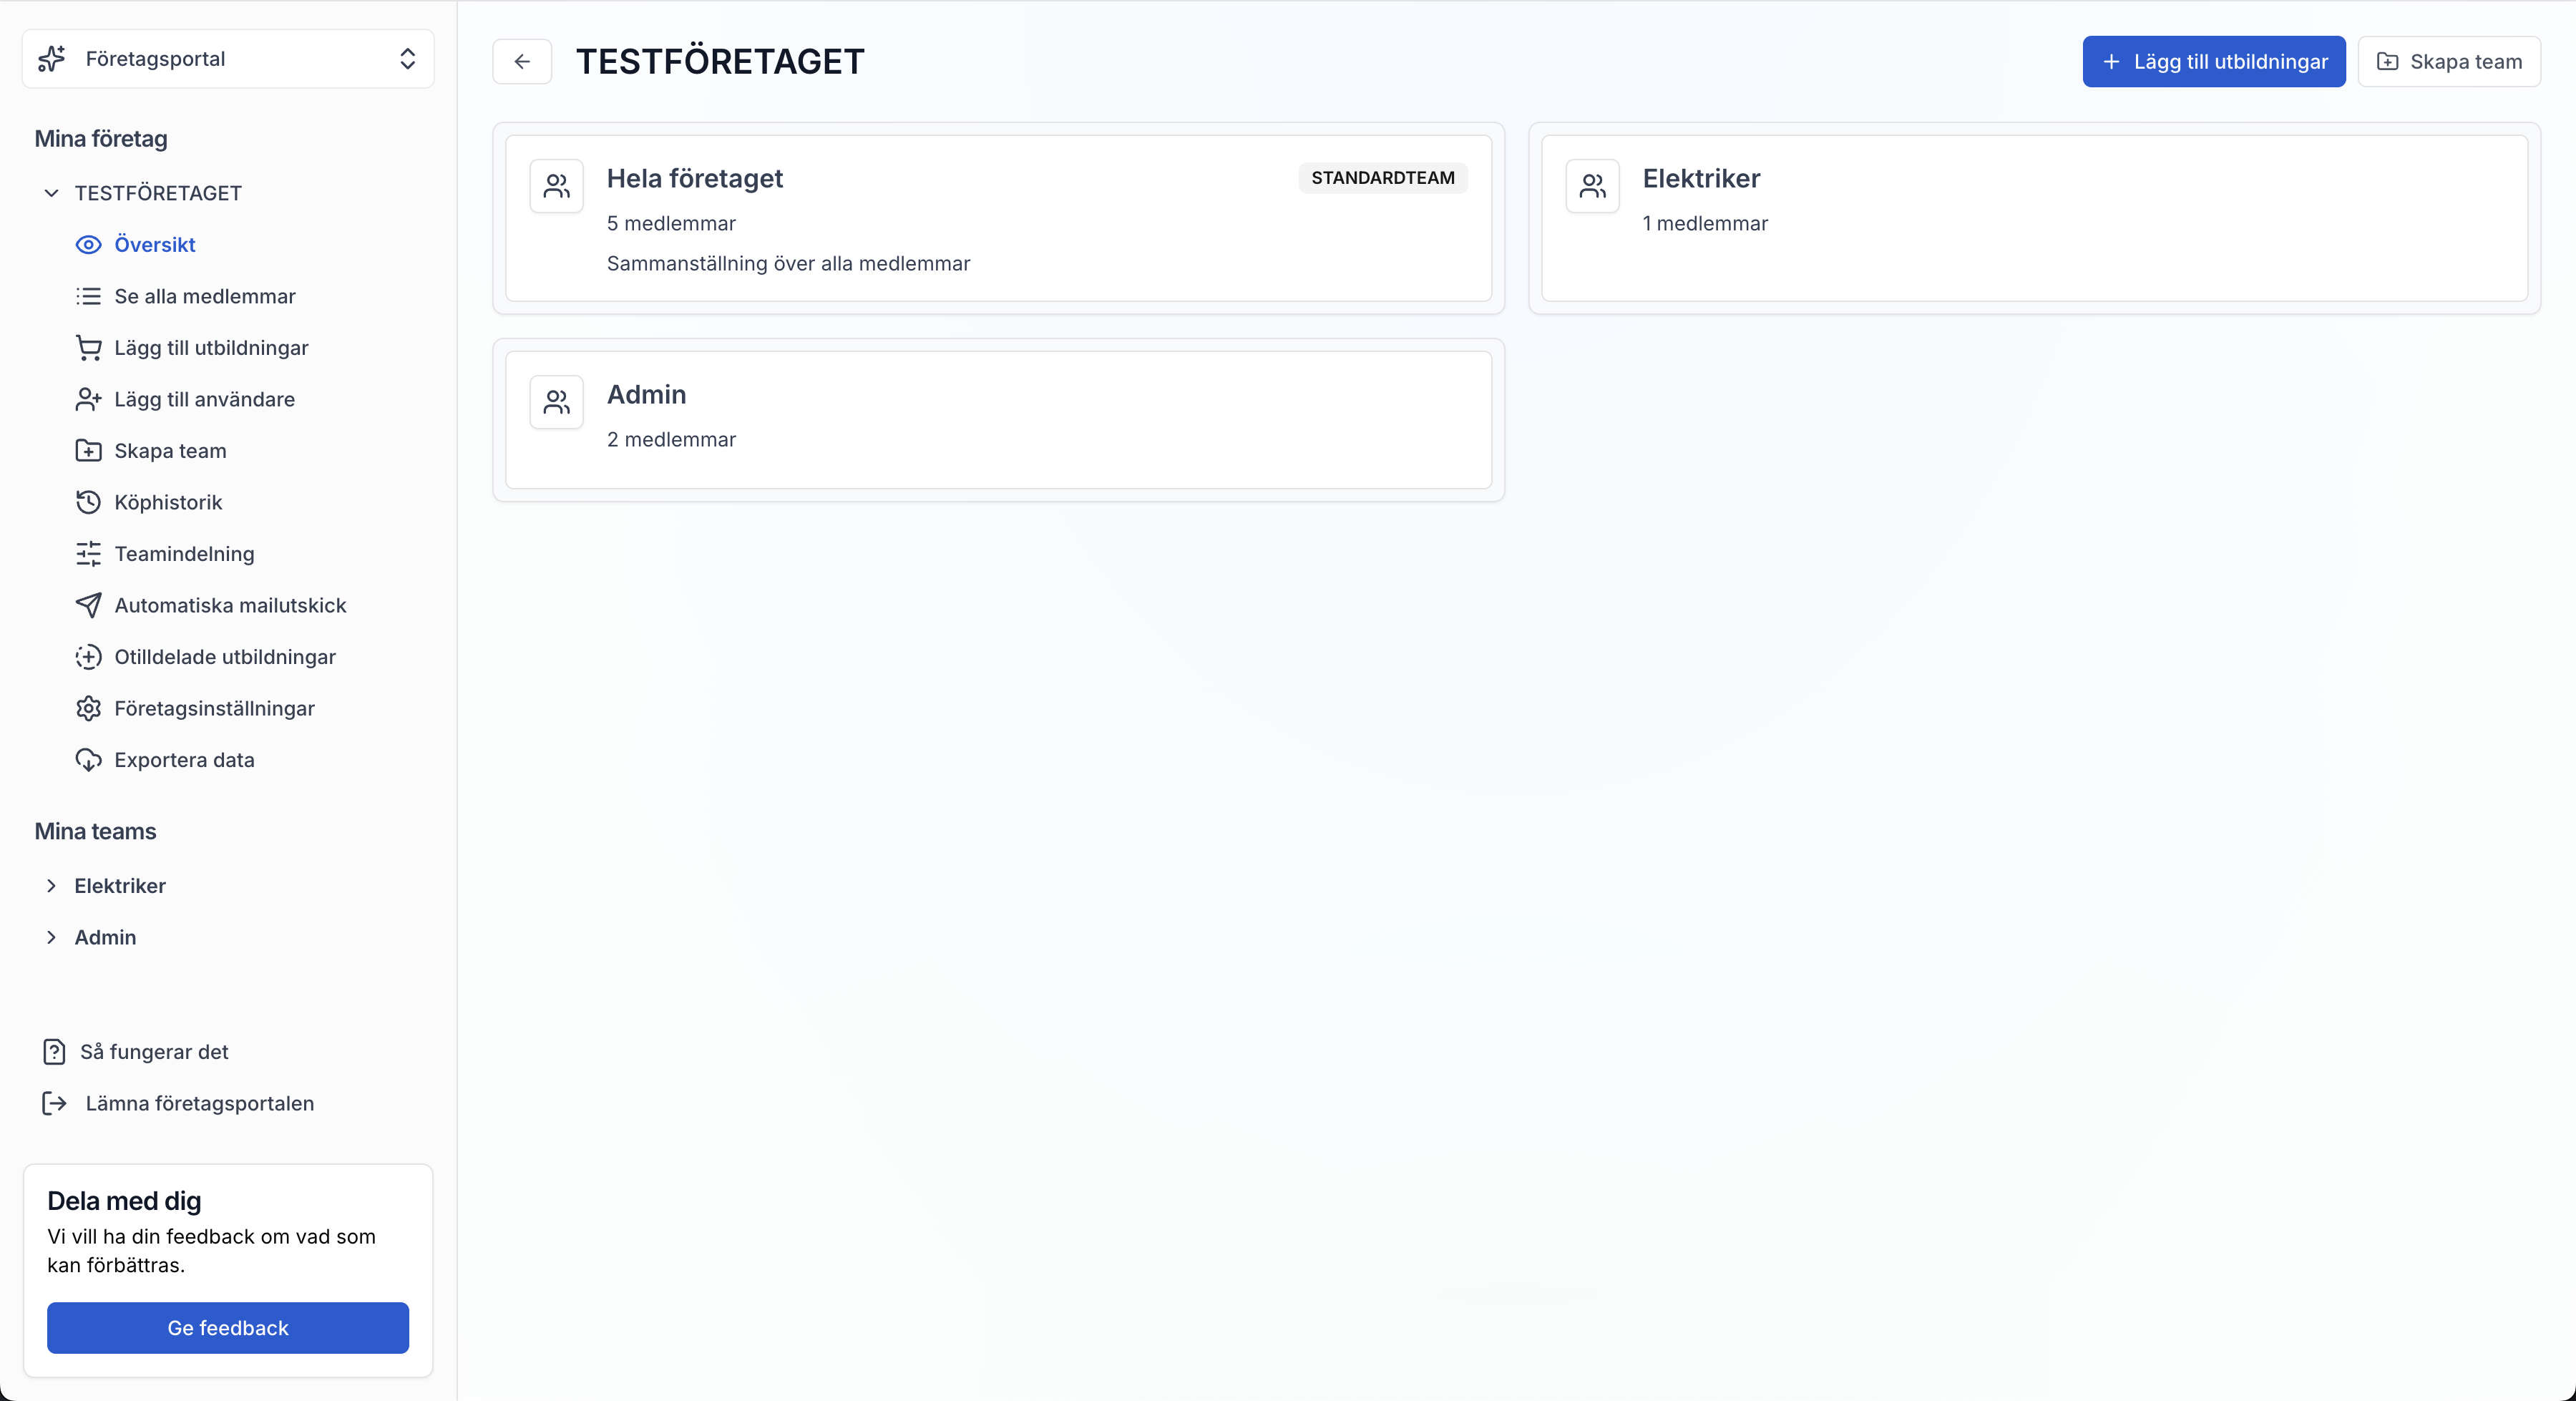
Task: Click the Ge feedback button
Action: pyautogui.click(x=228, y=1328)
